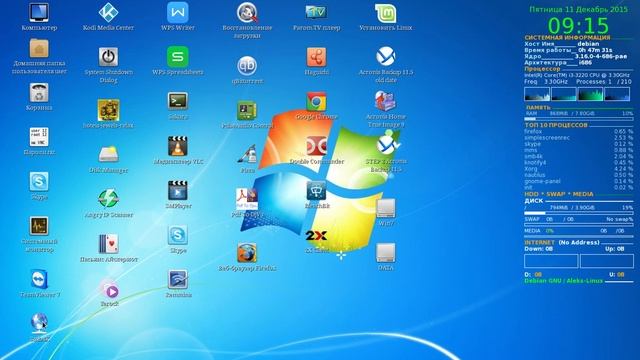This screenshot has height=360, width=640.
Task: Launch Angry IP Scanner
Action: pyautogui.click(x=109, y=200)
